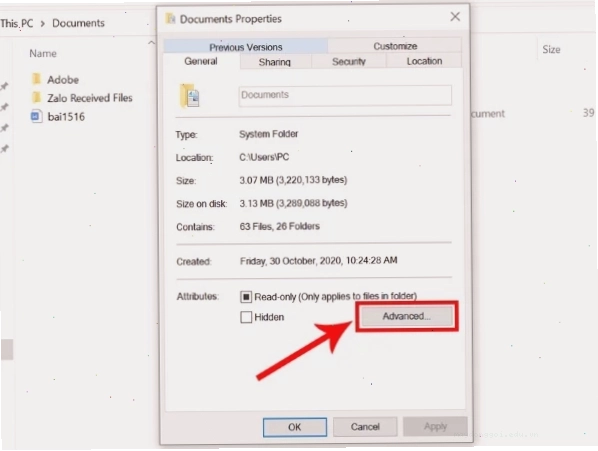This screenshot has width=598, height=451.
Task: Click the 3.07 MB size value
Action: (x=293, y=180)
